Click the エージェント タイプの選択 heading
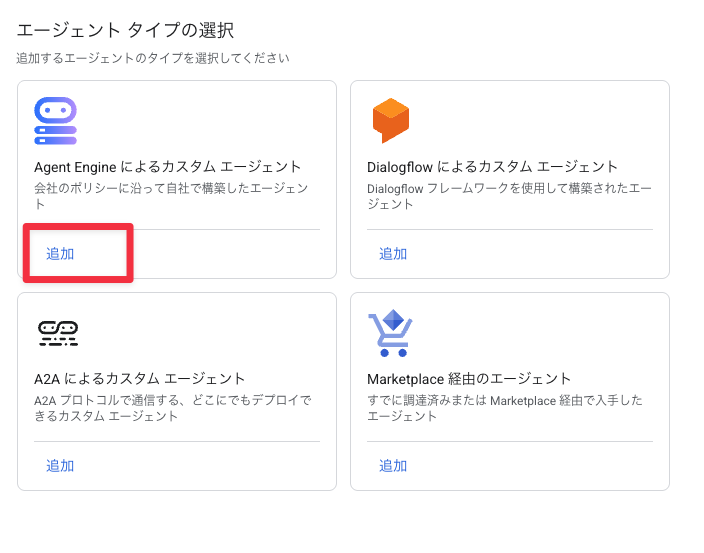This screenshot has width=704, height=553. [125, 31]
